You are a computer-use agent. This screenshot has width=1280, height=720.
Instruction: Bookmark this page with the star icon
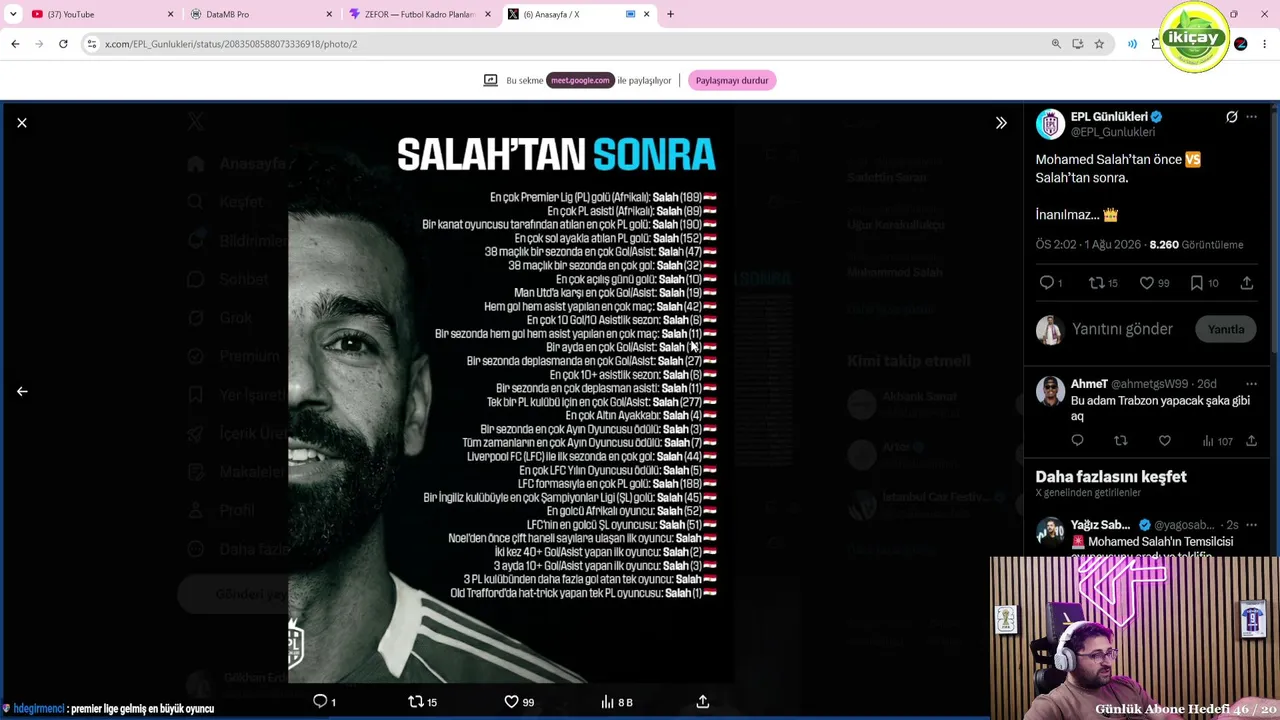[x=1099, y=44]
